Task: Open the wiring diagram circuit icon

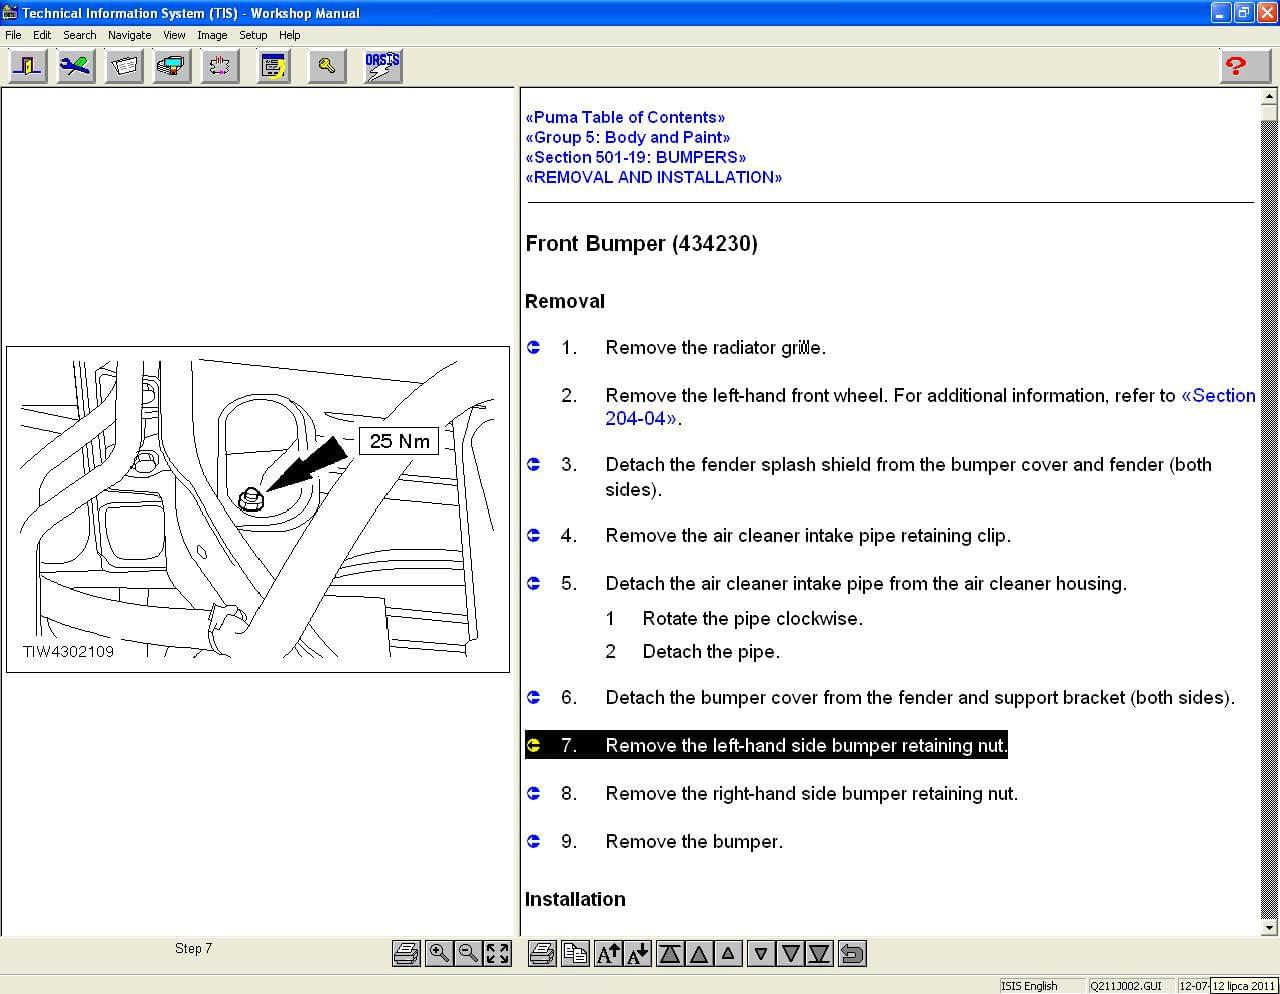Action: pos(220,66)
